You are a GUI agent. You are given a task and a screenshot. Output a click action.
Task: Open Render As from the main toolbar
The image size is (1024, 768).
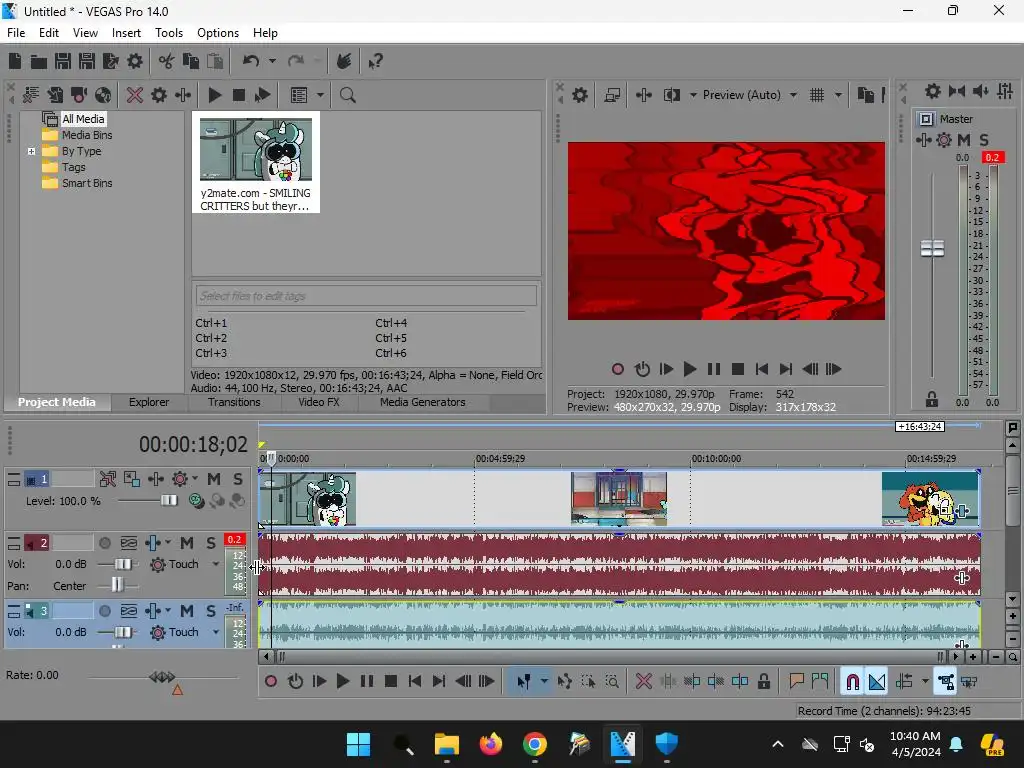point(111,61)
